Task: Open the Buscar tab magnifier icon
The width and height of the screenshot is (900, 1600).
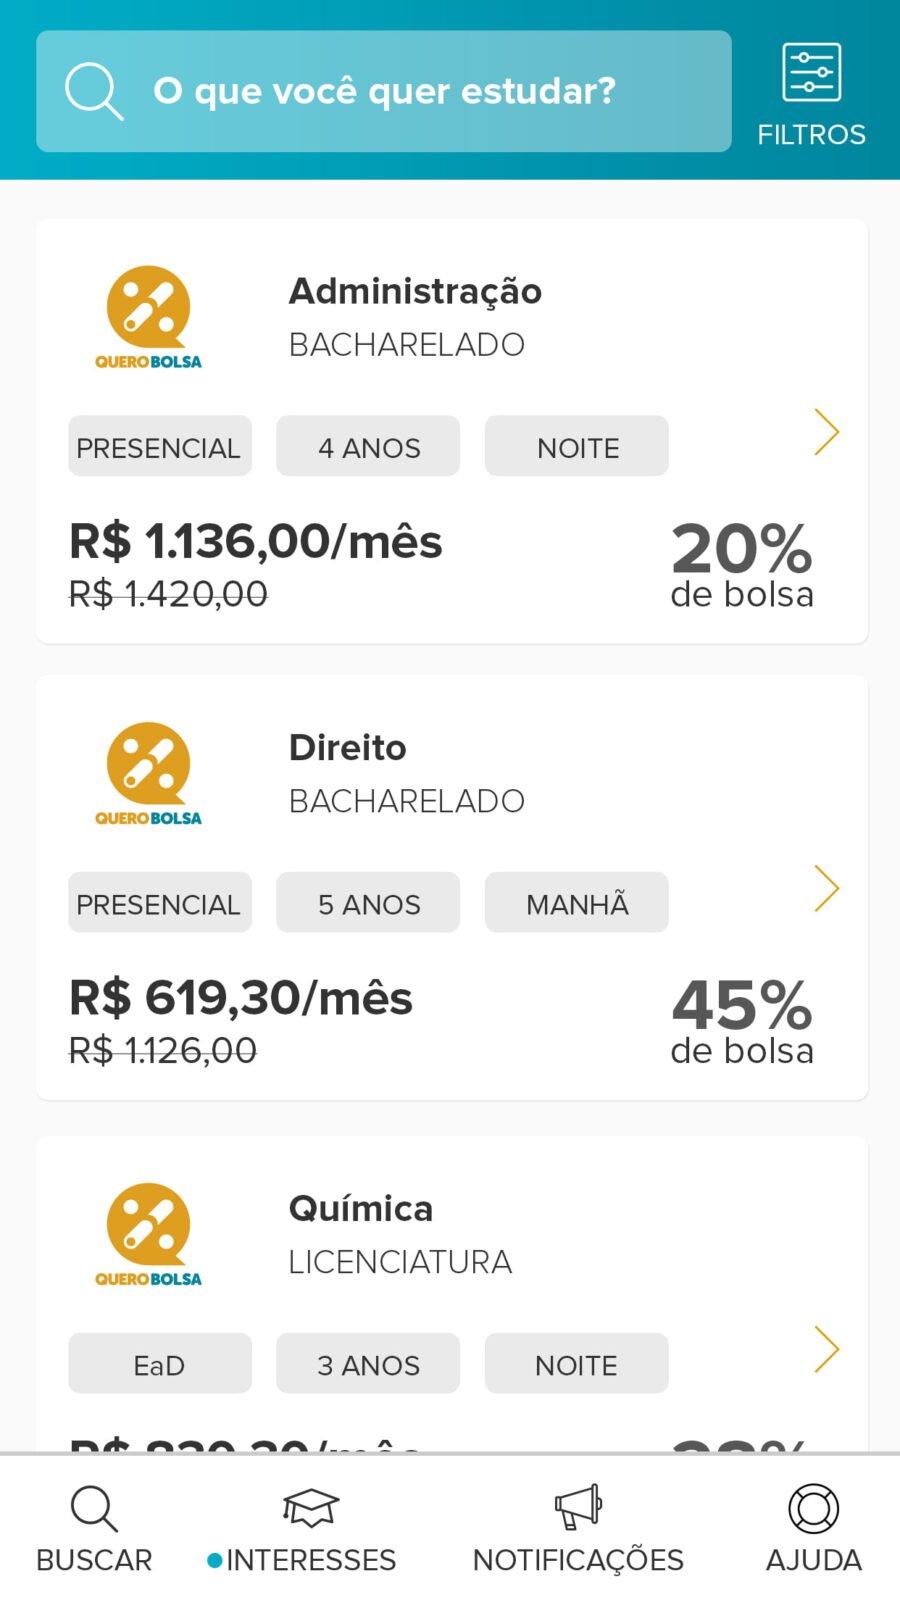Action: pyautogui.click(x=94, y=1509)
